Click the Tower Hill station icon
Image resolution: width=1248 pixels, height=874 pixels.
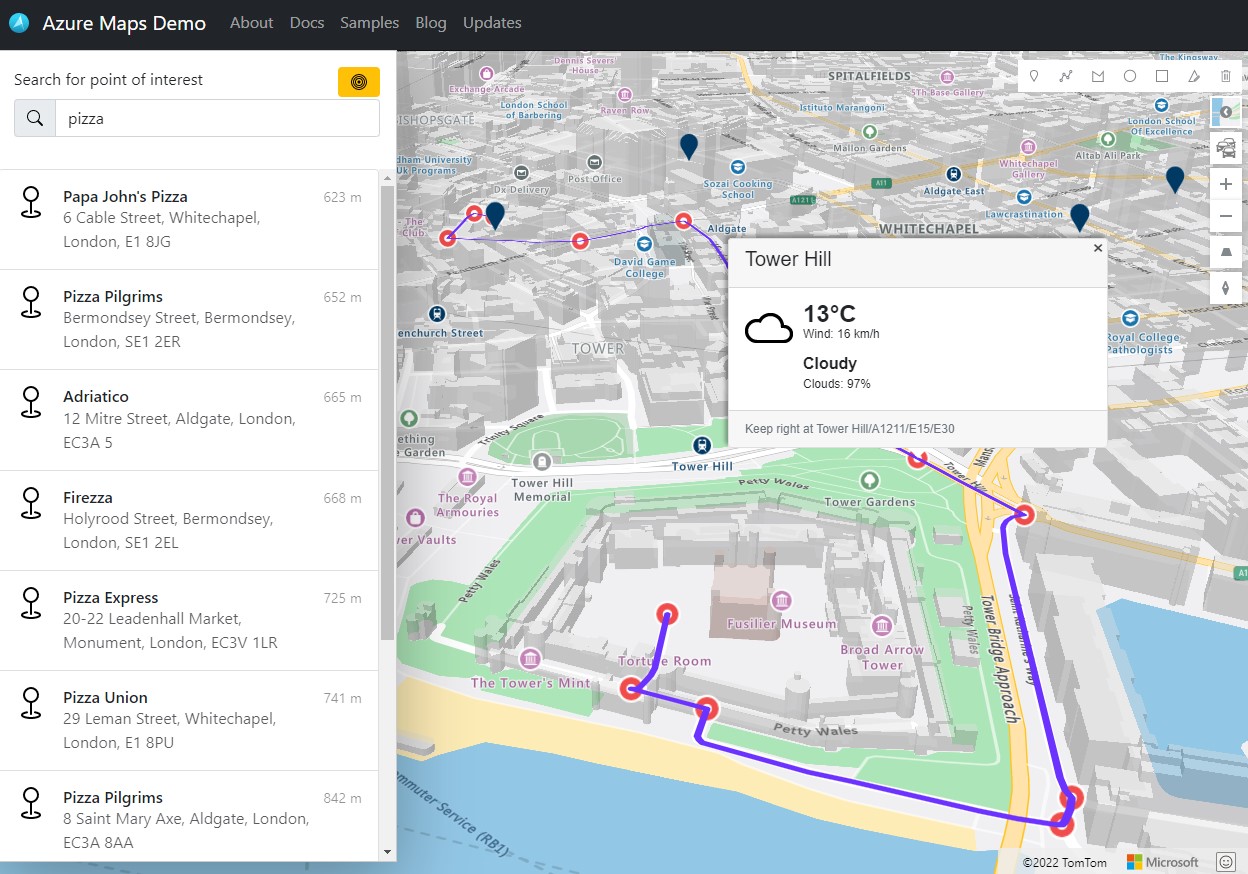[703, 446]
